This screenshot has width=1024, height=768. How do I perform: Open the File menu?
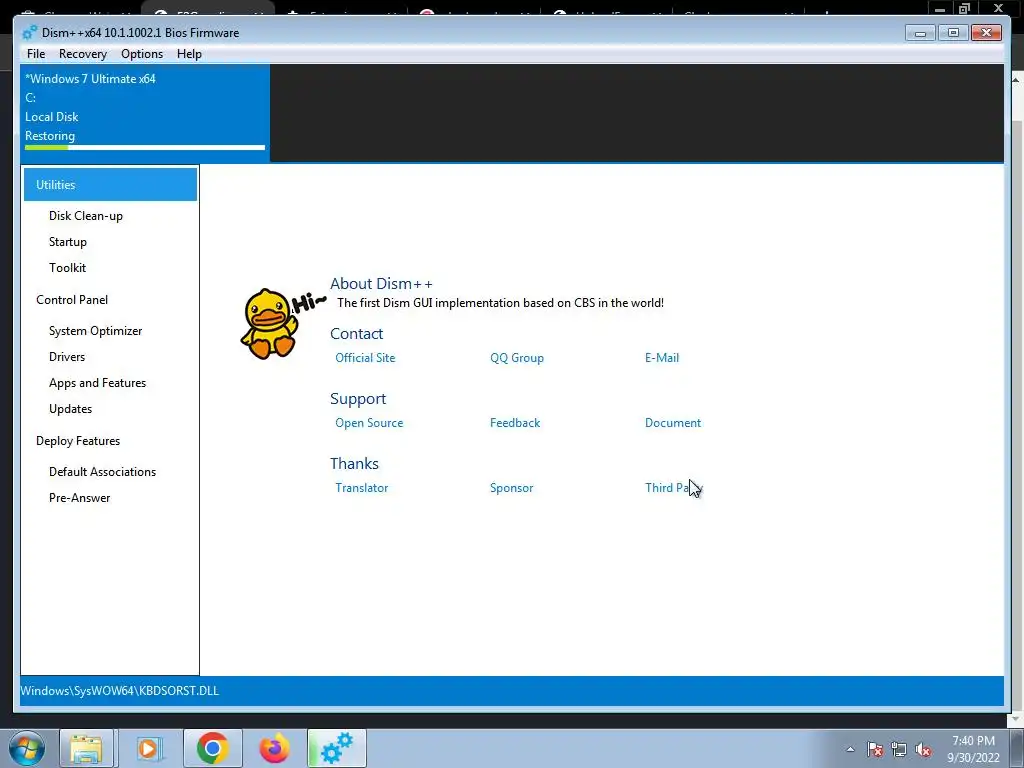[36, 54]
